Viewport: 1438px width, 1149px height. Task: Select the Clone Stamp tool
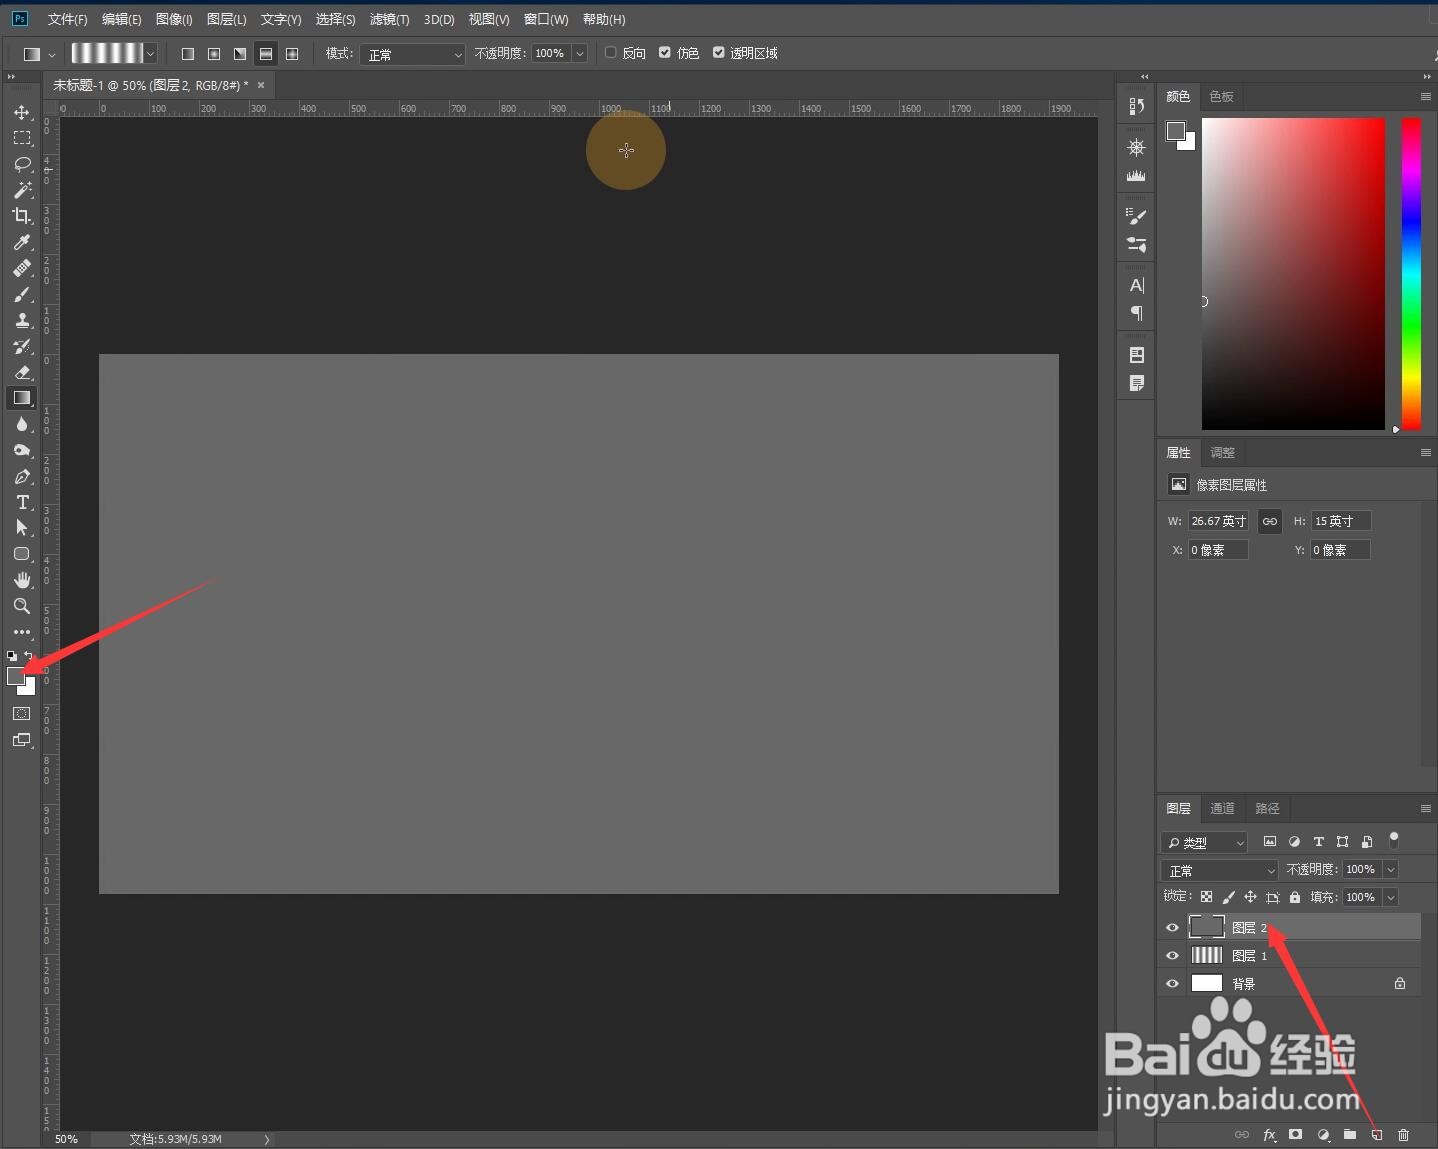click(x=22, y=320)
